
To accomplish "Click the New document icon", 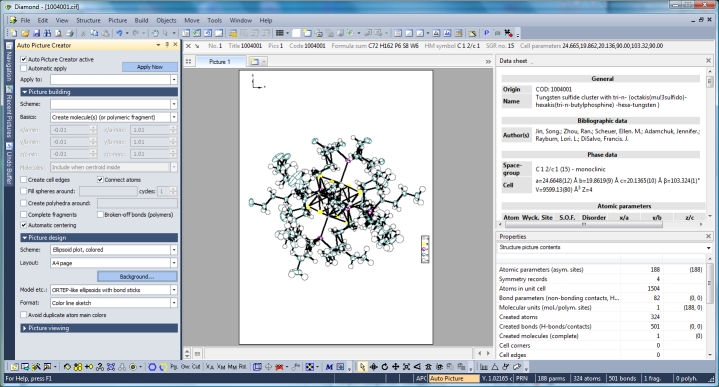I will click(x=14, y=33).
